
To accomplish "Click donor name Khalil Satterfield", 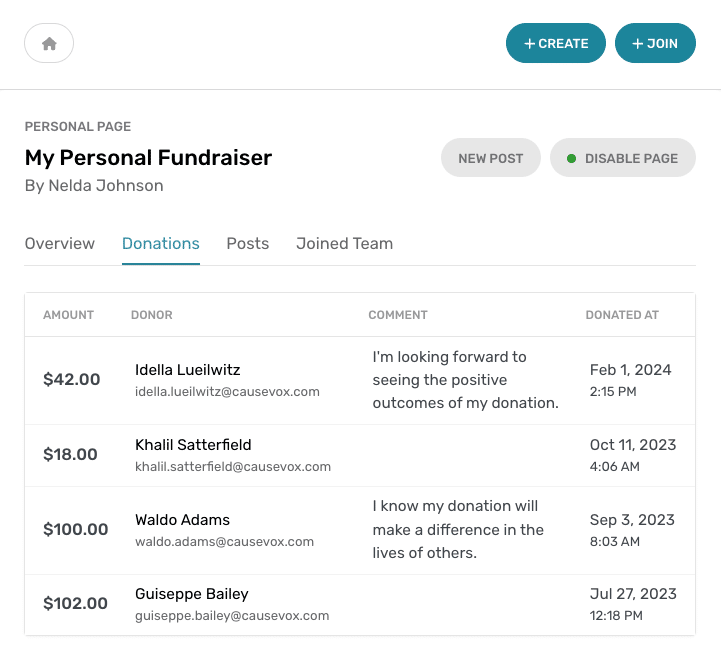I will click(x=193, y=445).
